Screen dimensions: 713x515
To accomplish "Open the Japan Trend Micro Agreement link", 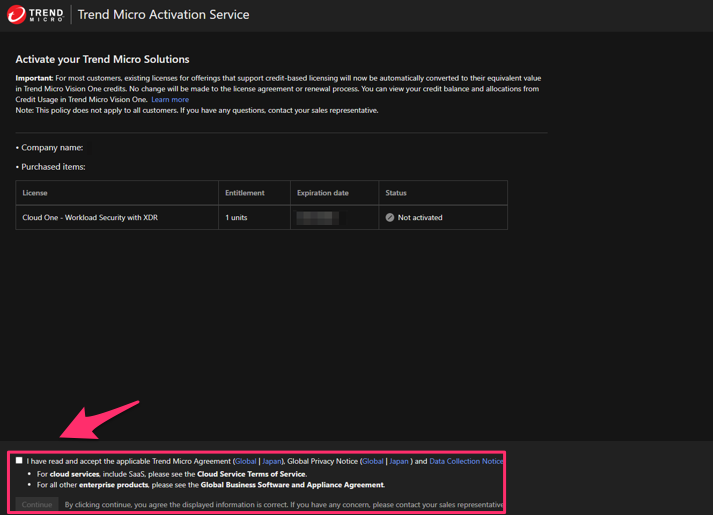I will (x=271, y=462).
